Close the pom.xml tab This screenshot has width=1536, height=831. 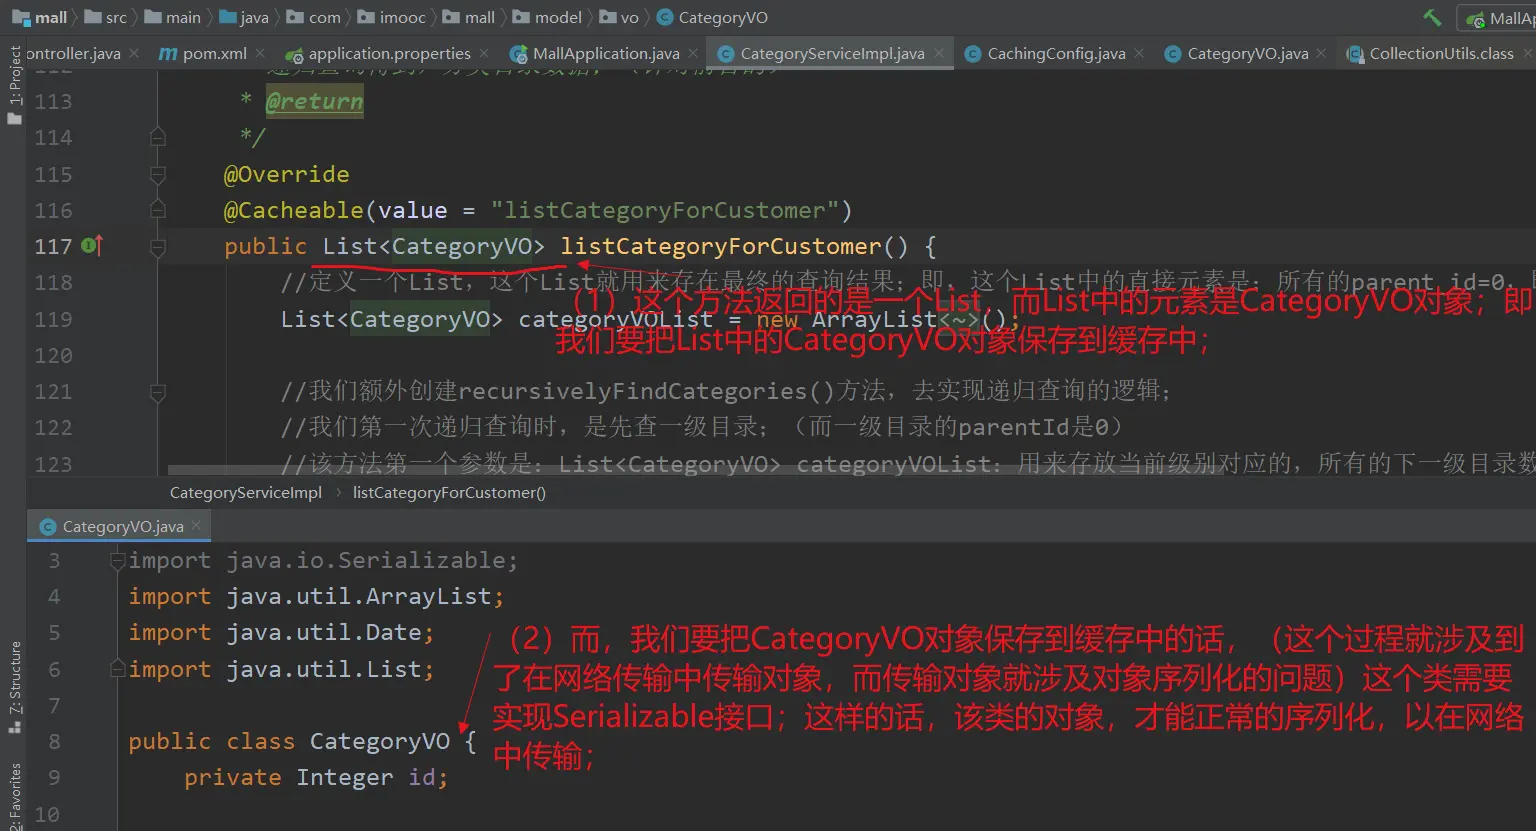tap(260, 53)
